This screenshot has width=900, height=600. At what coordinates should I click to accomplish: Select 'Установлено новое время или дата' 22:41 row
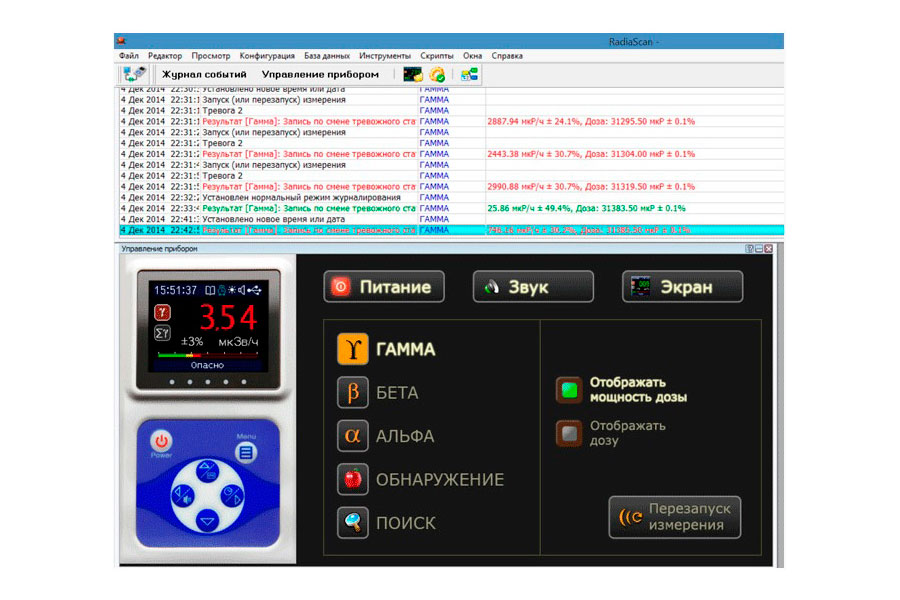coord(451,219)
